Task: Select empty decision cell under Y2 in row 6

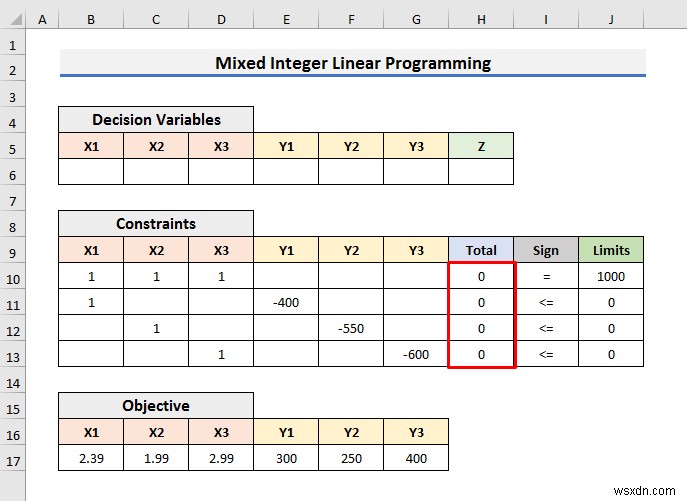Action: [351, 171]
